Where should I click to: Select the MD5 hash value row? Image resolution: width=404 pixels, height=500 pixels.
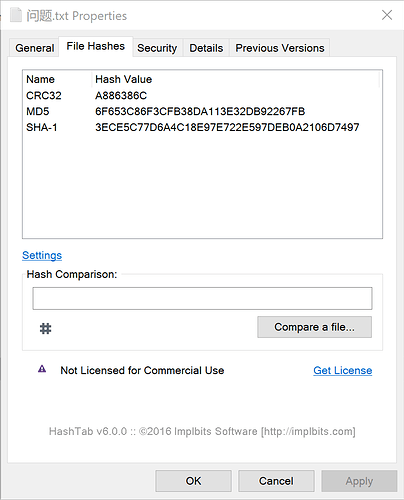pyautogui.click(x=202, y=111)
